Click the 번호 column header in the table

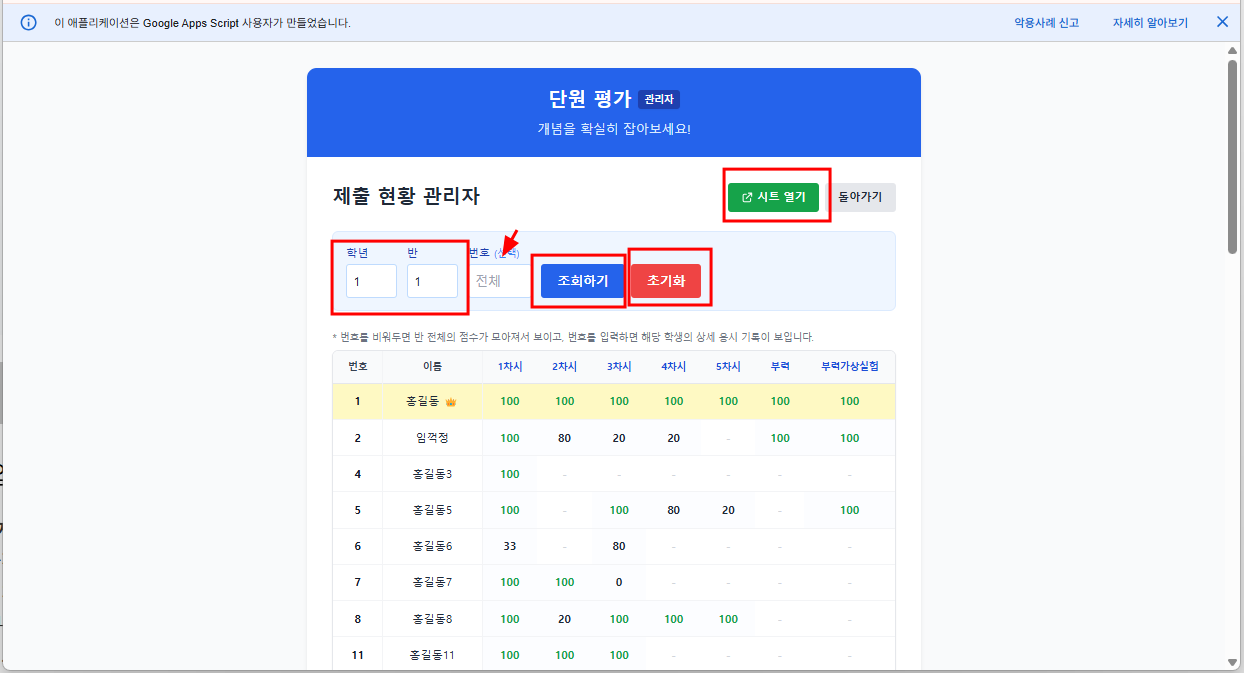[358, 366]
